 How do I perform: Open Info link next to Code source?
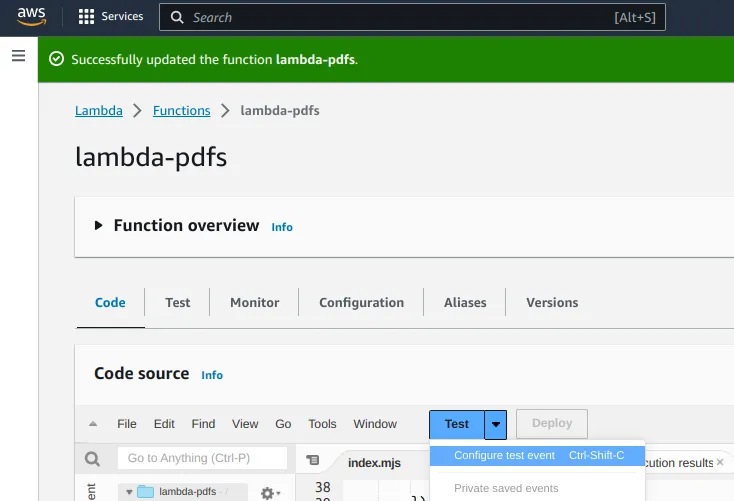tap(212, 375)
